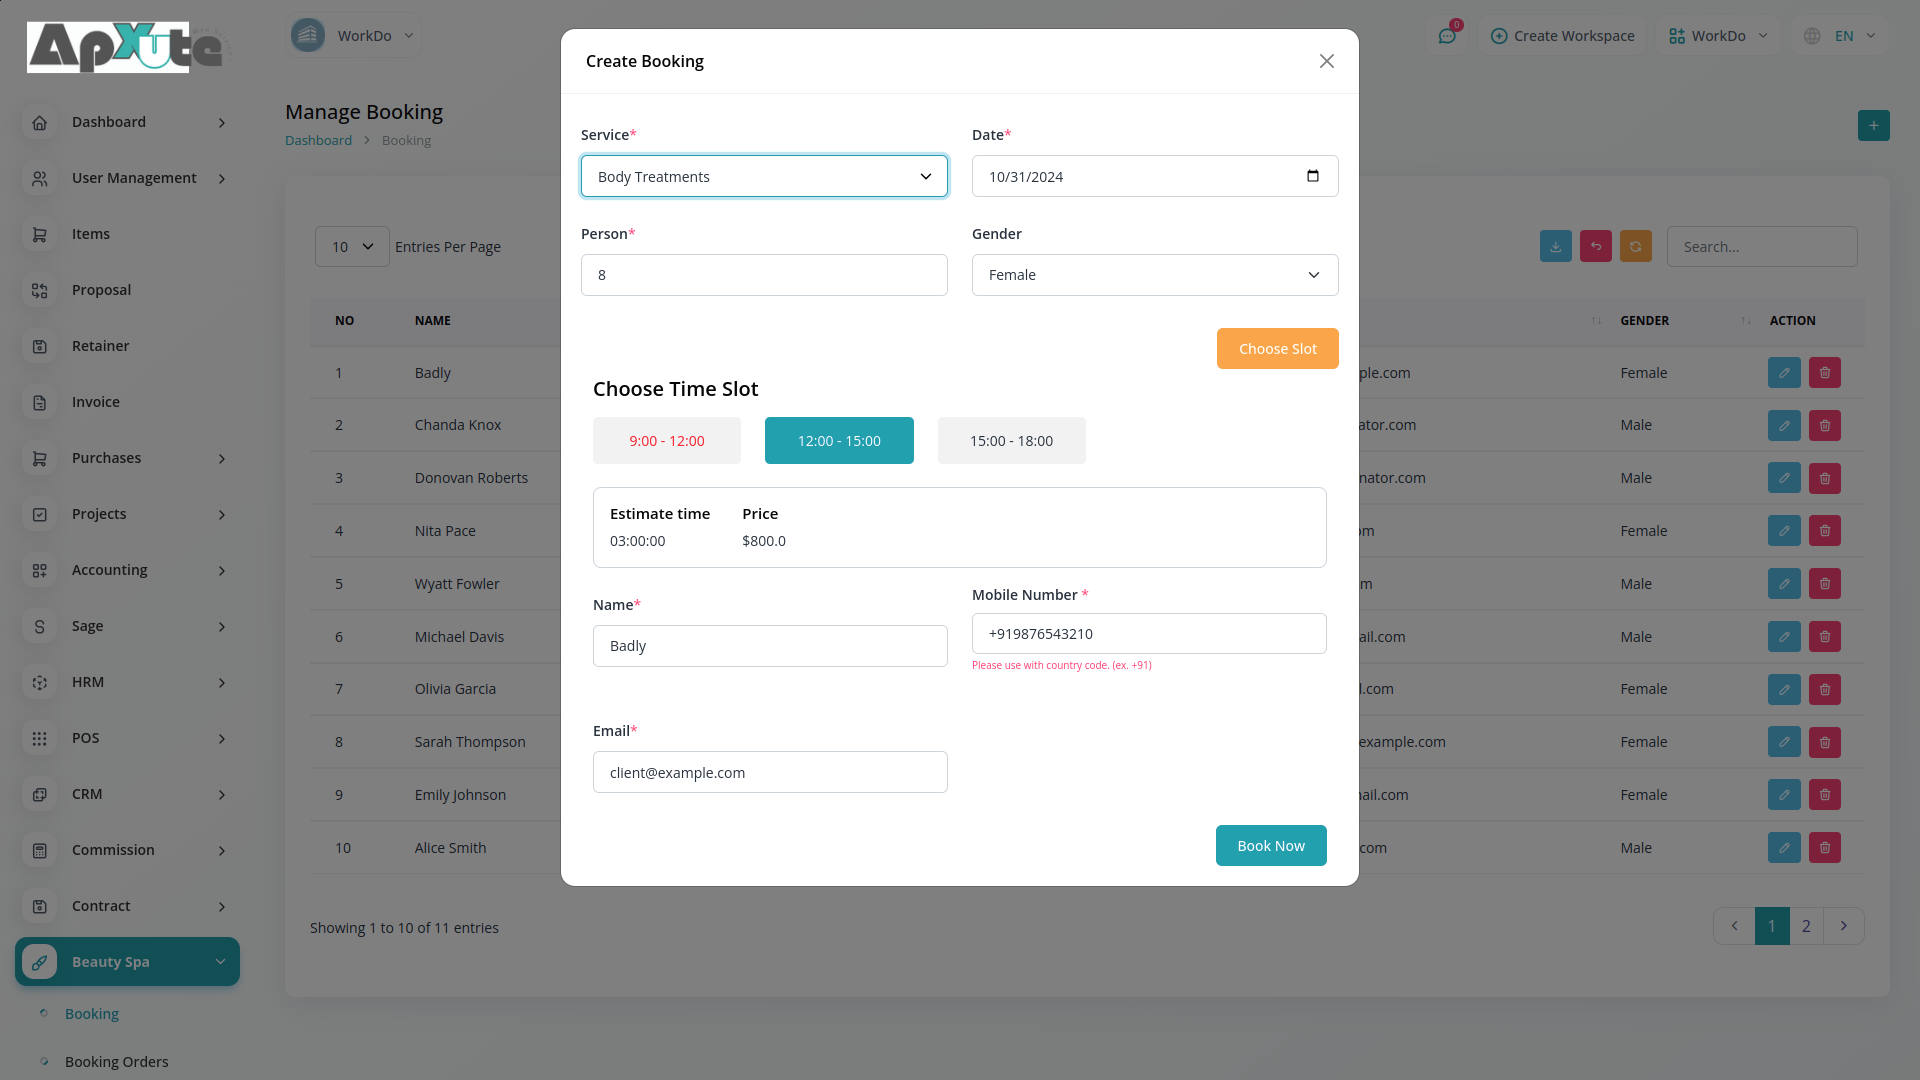Open the chat messages icon
The height and width of the screenshot is (1080, 1920).
(1447, 36)
